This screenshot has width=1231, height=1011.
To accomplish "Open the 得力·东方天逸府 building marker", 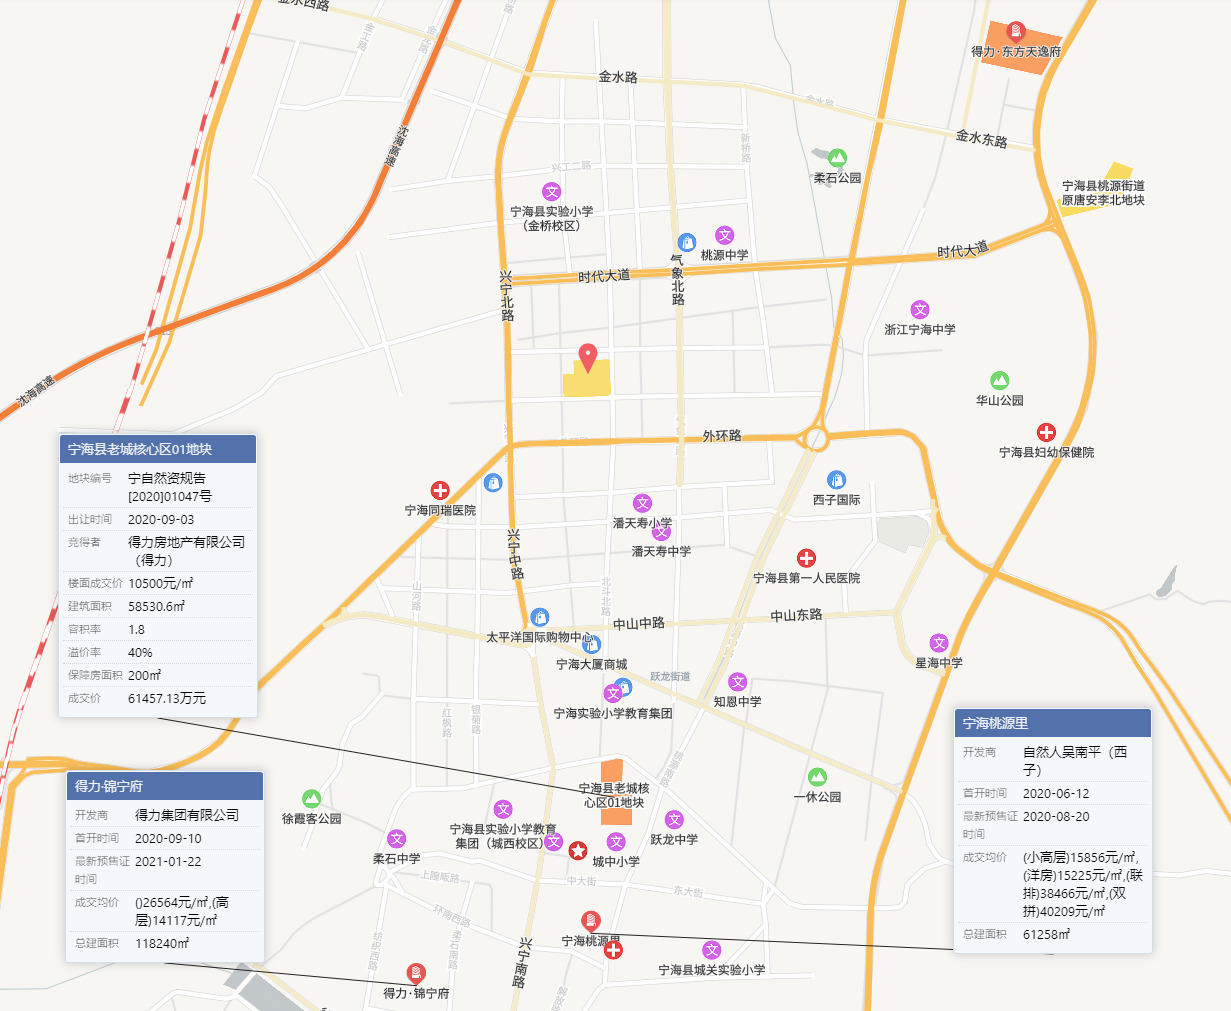I will (1016, 31).
